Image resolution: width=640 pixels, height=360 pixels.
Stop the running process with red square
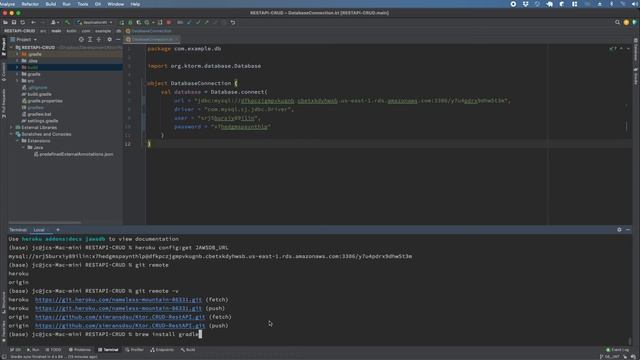pyautogui.click(x=169, y=22)
